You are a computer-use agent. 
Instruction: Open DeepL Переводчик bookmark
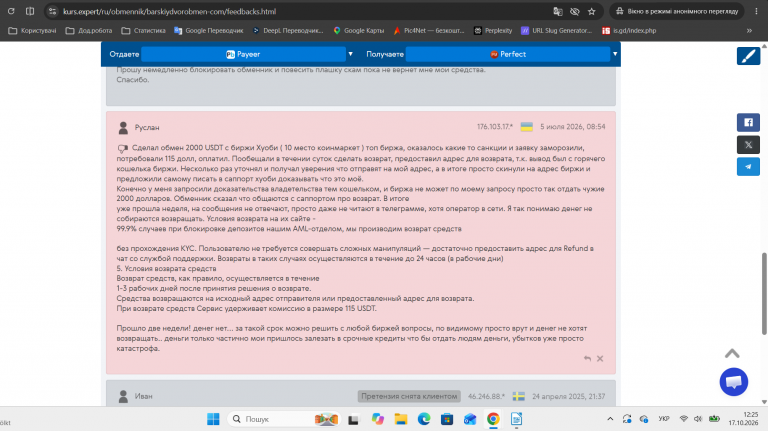(288, 30)
